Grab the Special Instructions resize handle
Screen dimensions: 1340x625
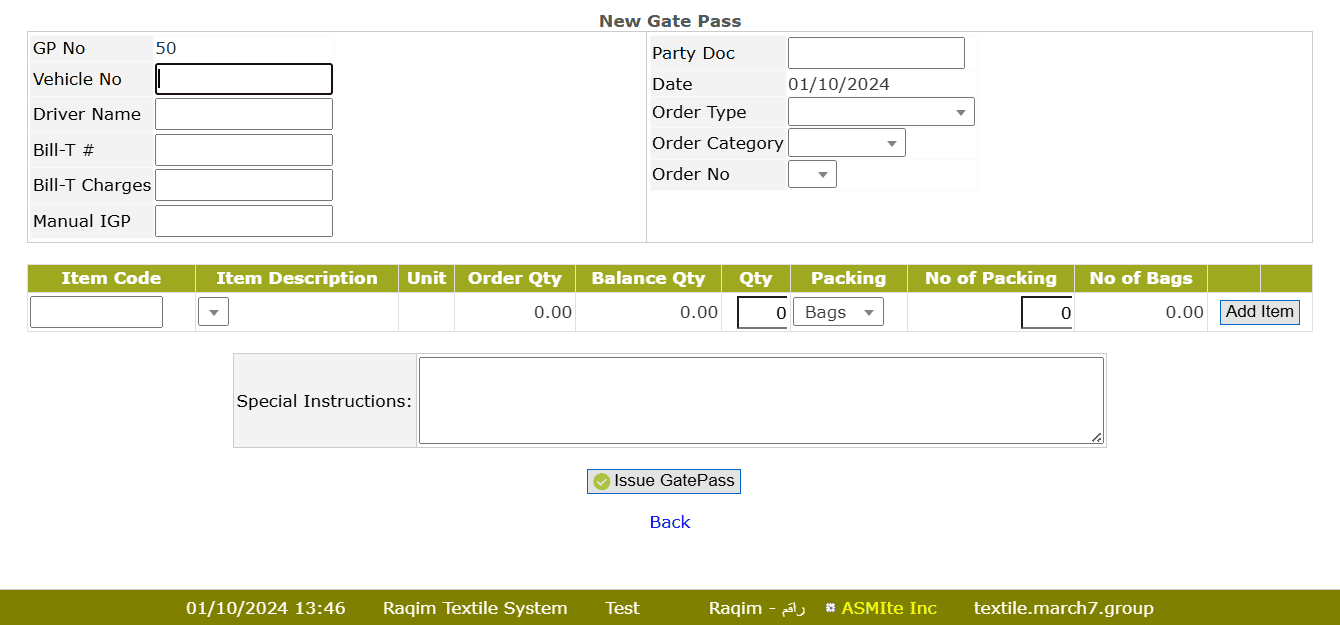coord(1097,437)
